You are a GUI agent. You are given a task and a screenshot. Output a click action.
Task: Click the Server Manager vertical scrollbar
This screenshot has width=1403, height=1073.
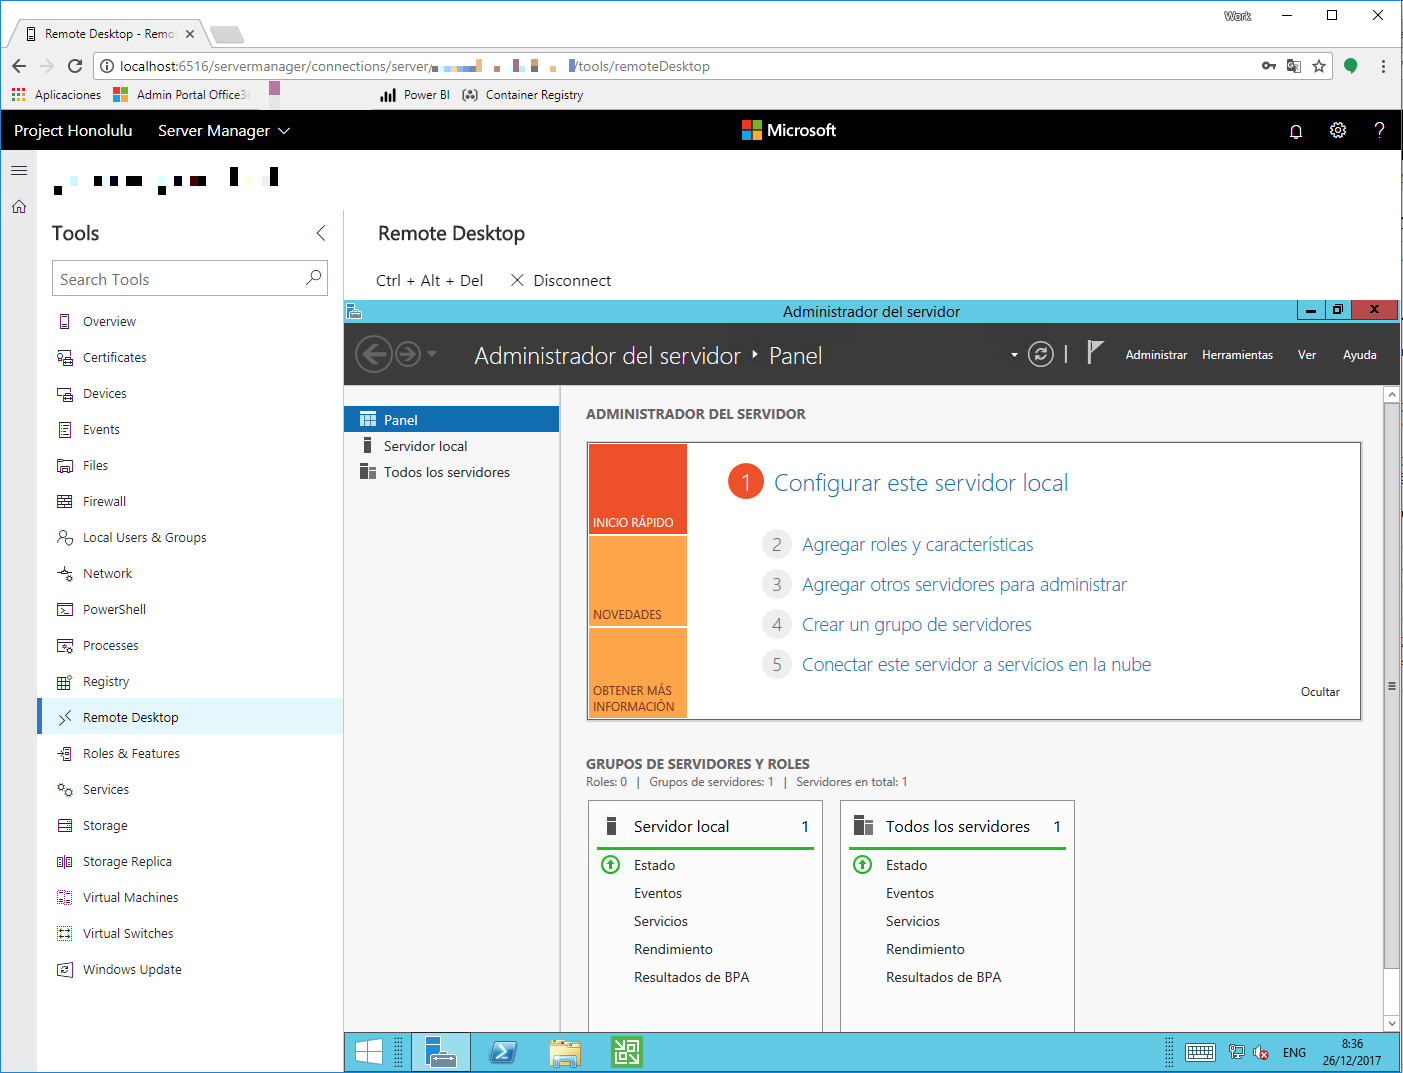(x=1391, y=686)
